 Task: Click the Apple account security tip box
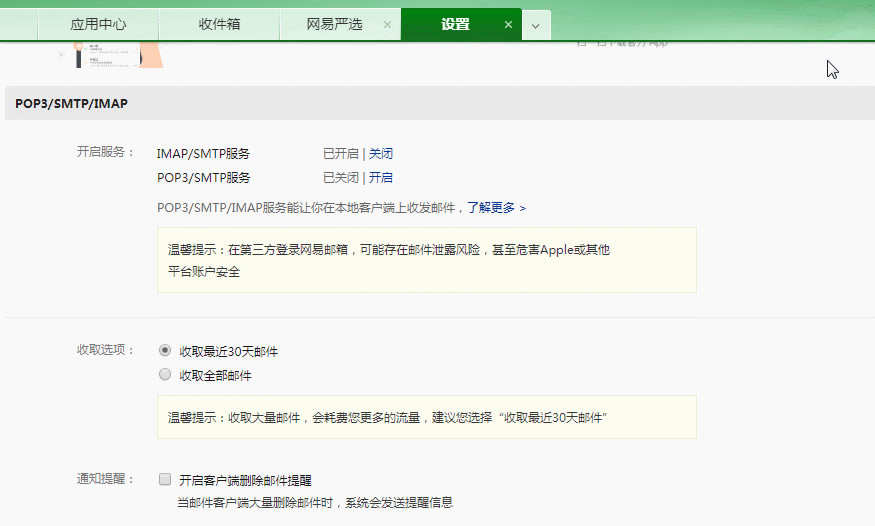[x=426, y=260]
